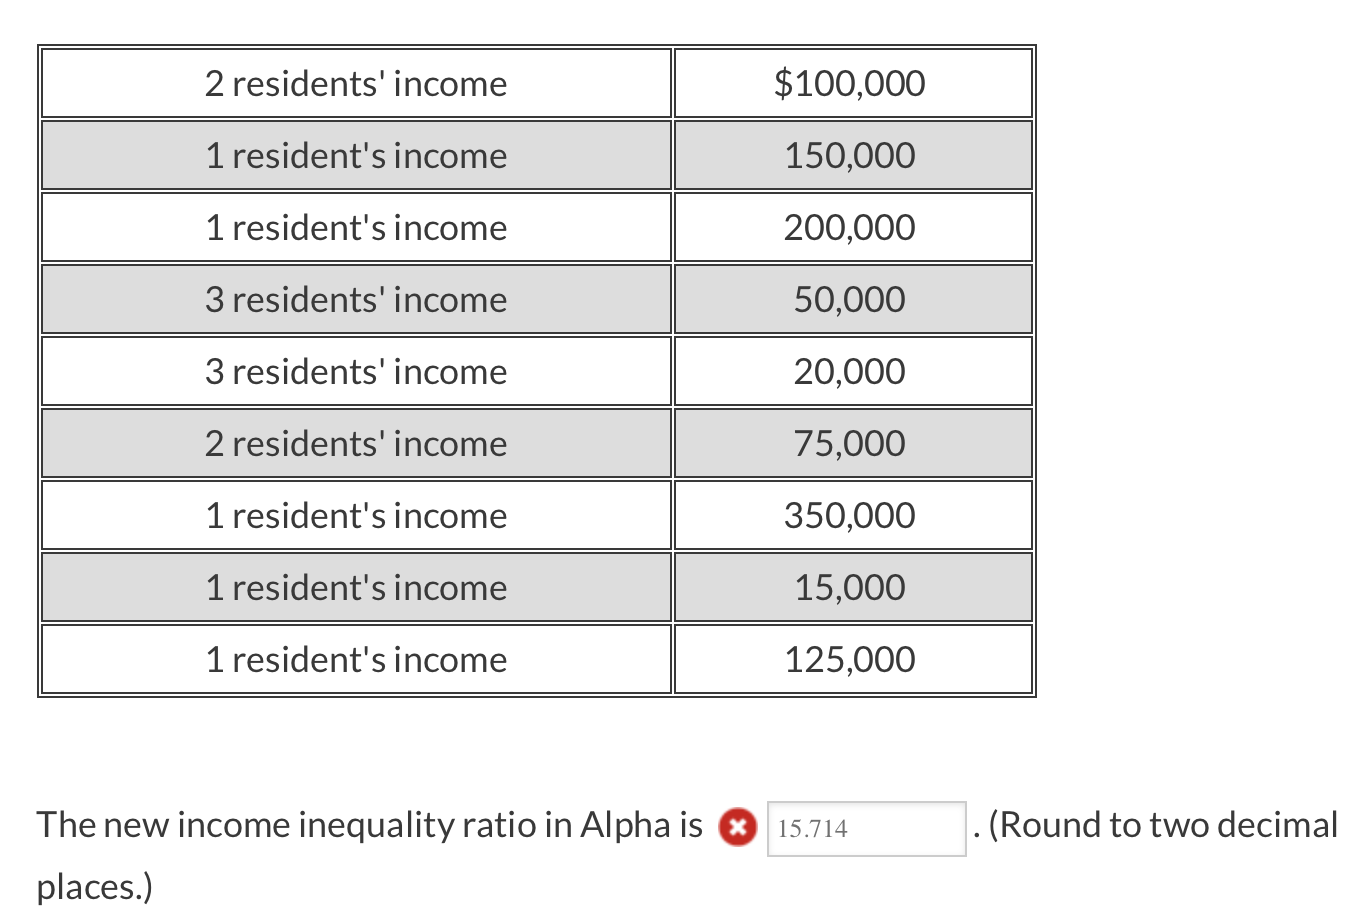Select the 3 residents' income 50,000 row
Screen dimensions: 1356x912
coord(536,299)
